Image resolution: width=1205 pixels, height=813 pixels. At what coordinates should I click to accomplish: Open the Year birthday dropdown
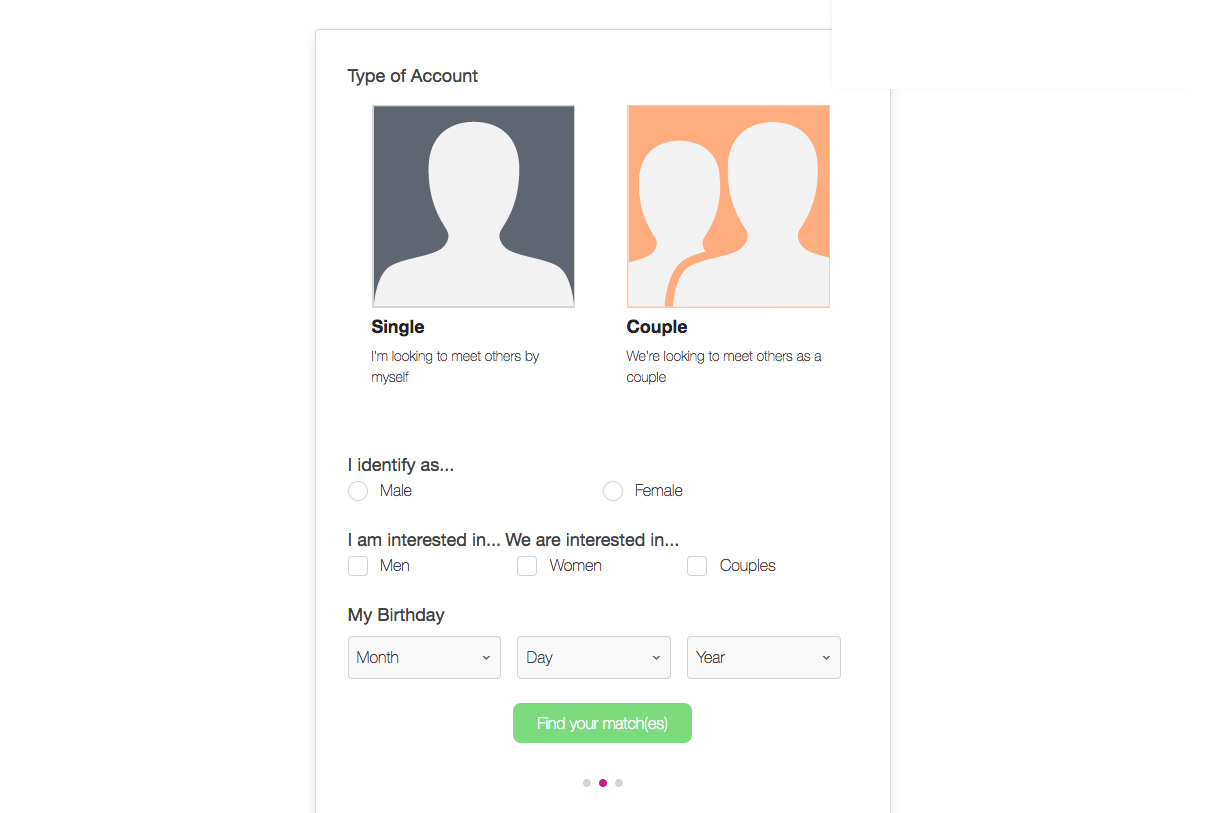763,658
